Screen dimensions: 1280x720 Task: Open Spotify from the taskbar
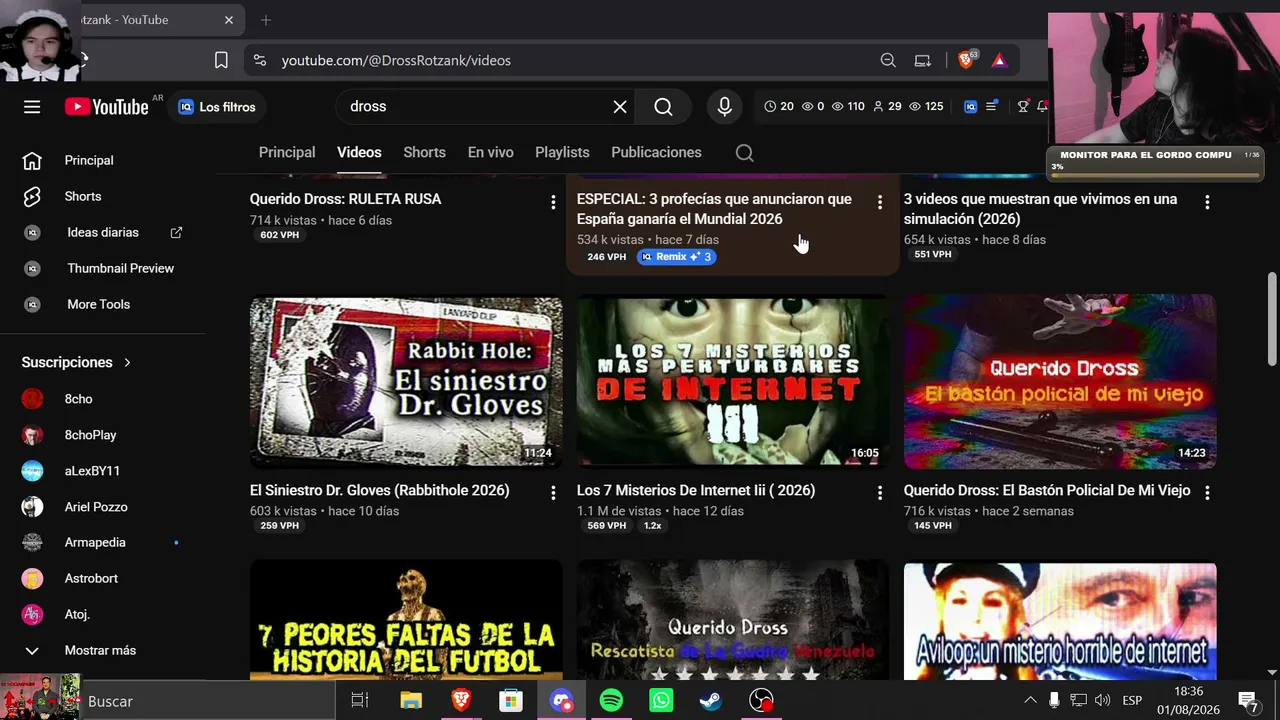tap(611, 701)
